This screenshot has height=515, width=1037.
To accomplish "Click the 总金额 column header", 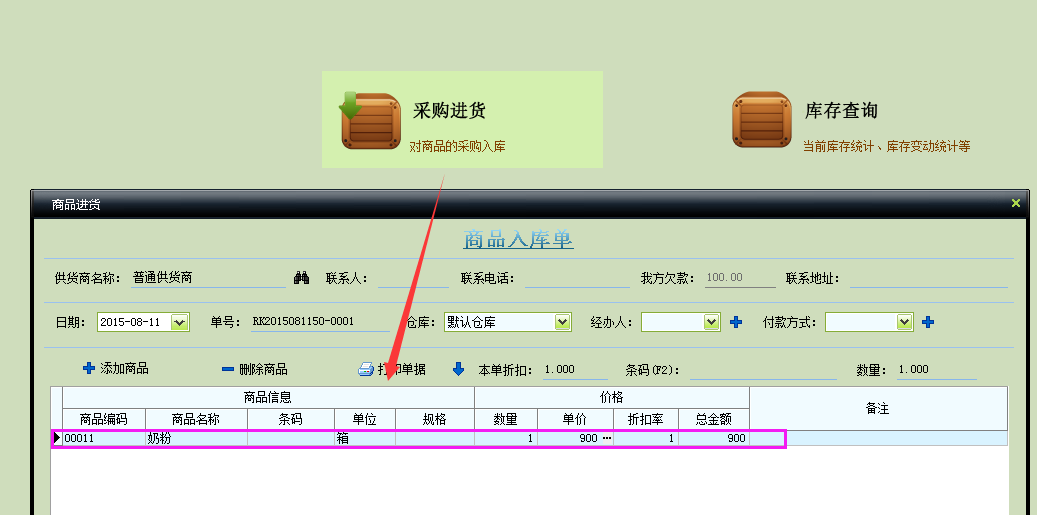I will pos(714,419).
